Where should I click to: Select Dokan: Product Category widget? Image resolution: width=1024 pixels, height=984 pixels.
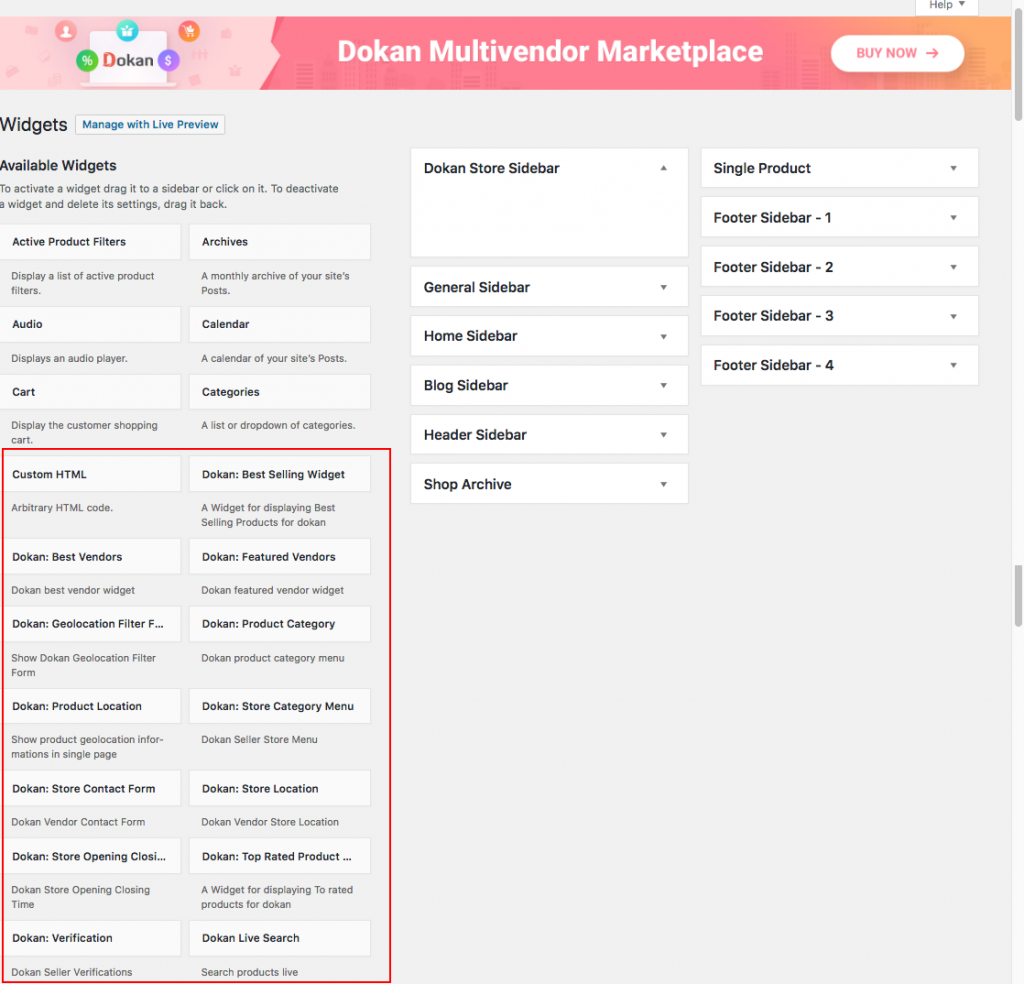(280, 624)
